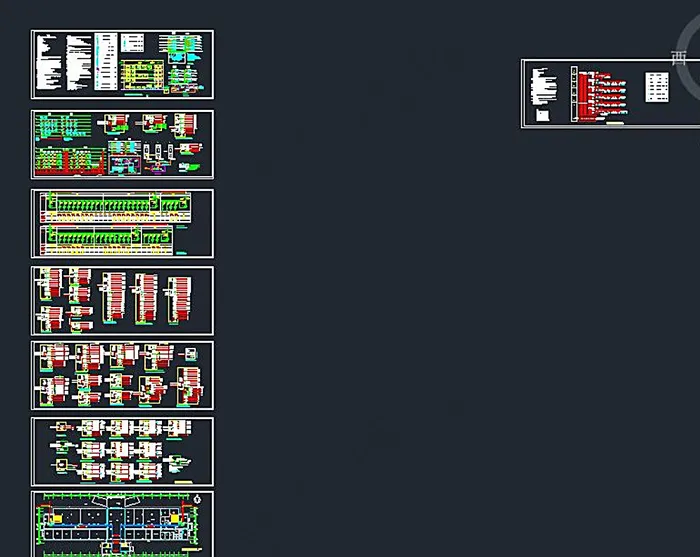Screen dimensions: 700x557
Task: Select the upper green panel row in the third sheet
Action: pos(100,206)
